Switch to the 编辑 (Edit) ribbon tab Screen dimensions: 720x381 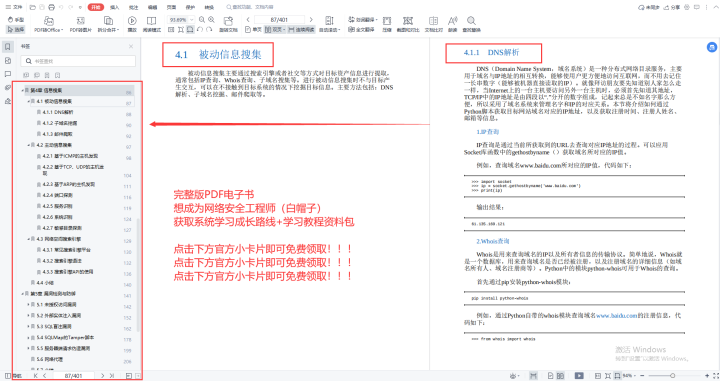(152, 7)
